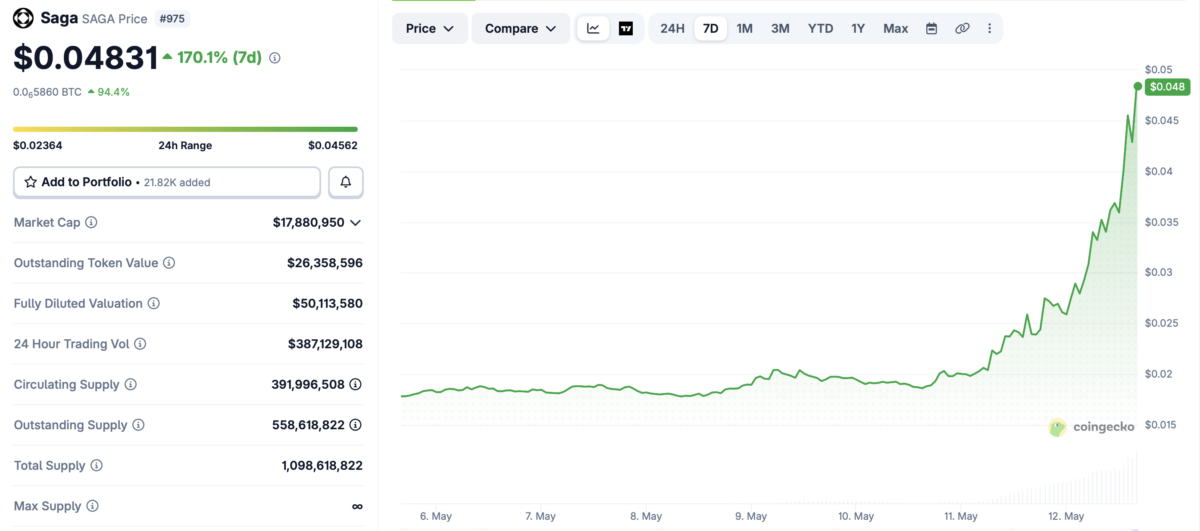Click the #975 rank badge
Viewport: 1200px width, 531px height.
173,18
